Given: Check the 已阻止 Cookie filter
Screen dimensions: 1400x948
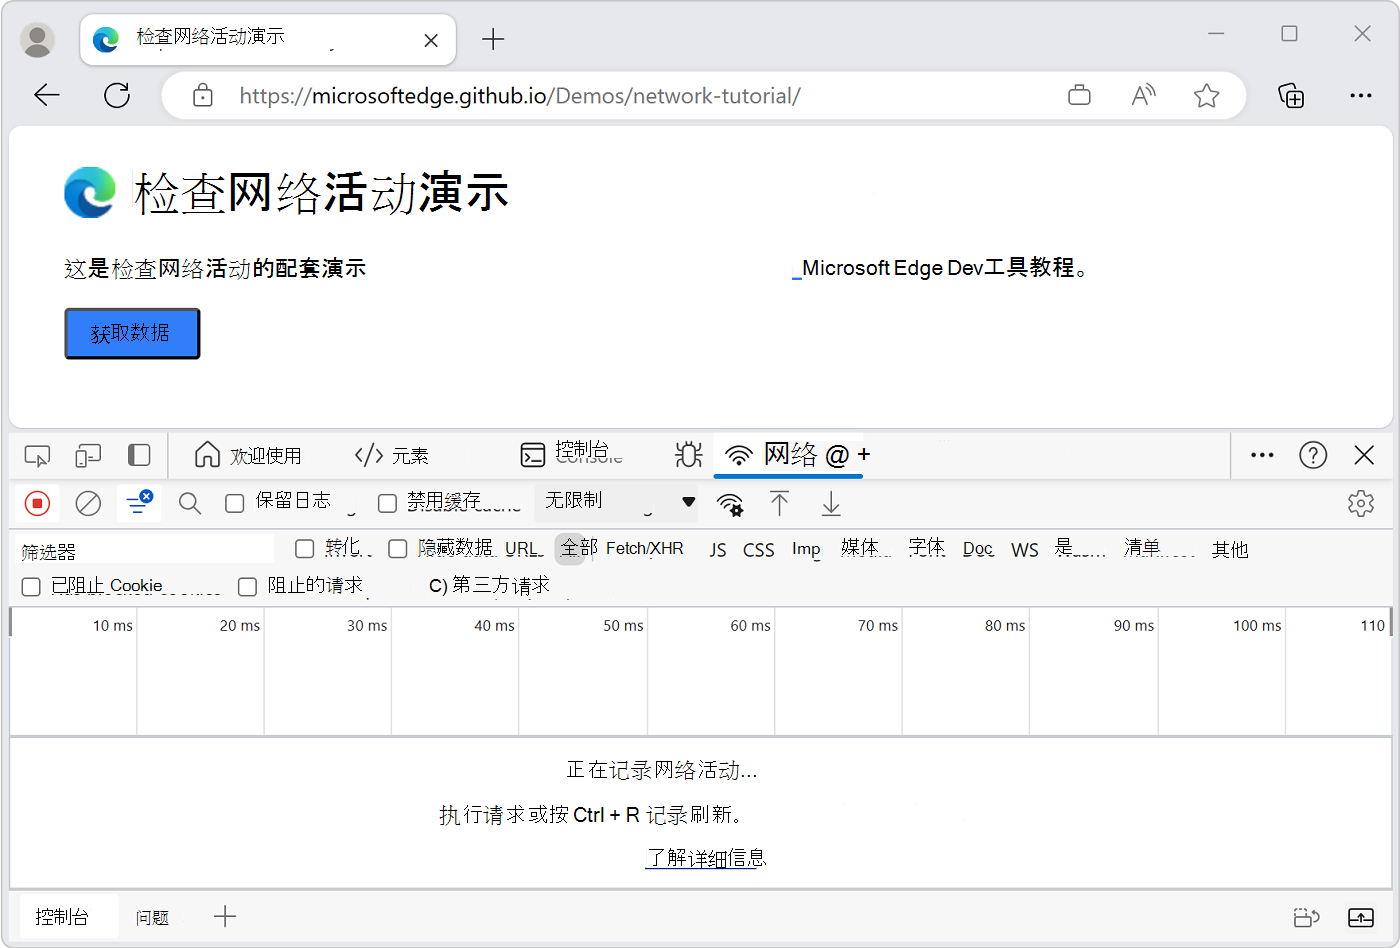Looking at the screenshot, I should coord(31,586).
